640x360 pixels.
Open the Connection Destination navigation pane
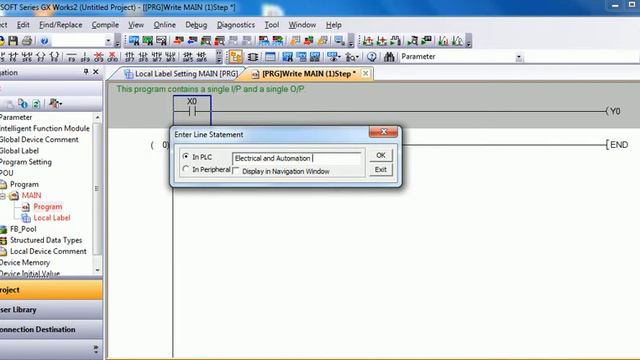click(51, 329)
